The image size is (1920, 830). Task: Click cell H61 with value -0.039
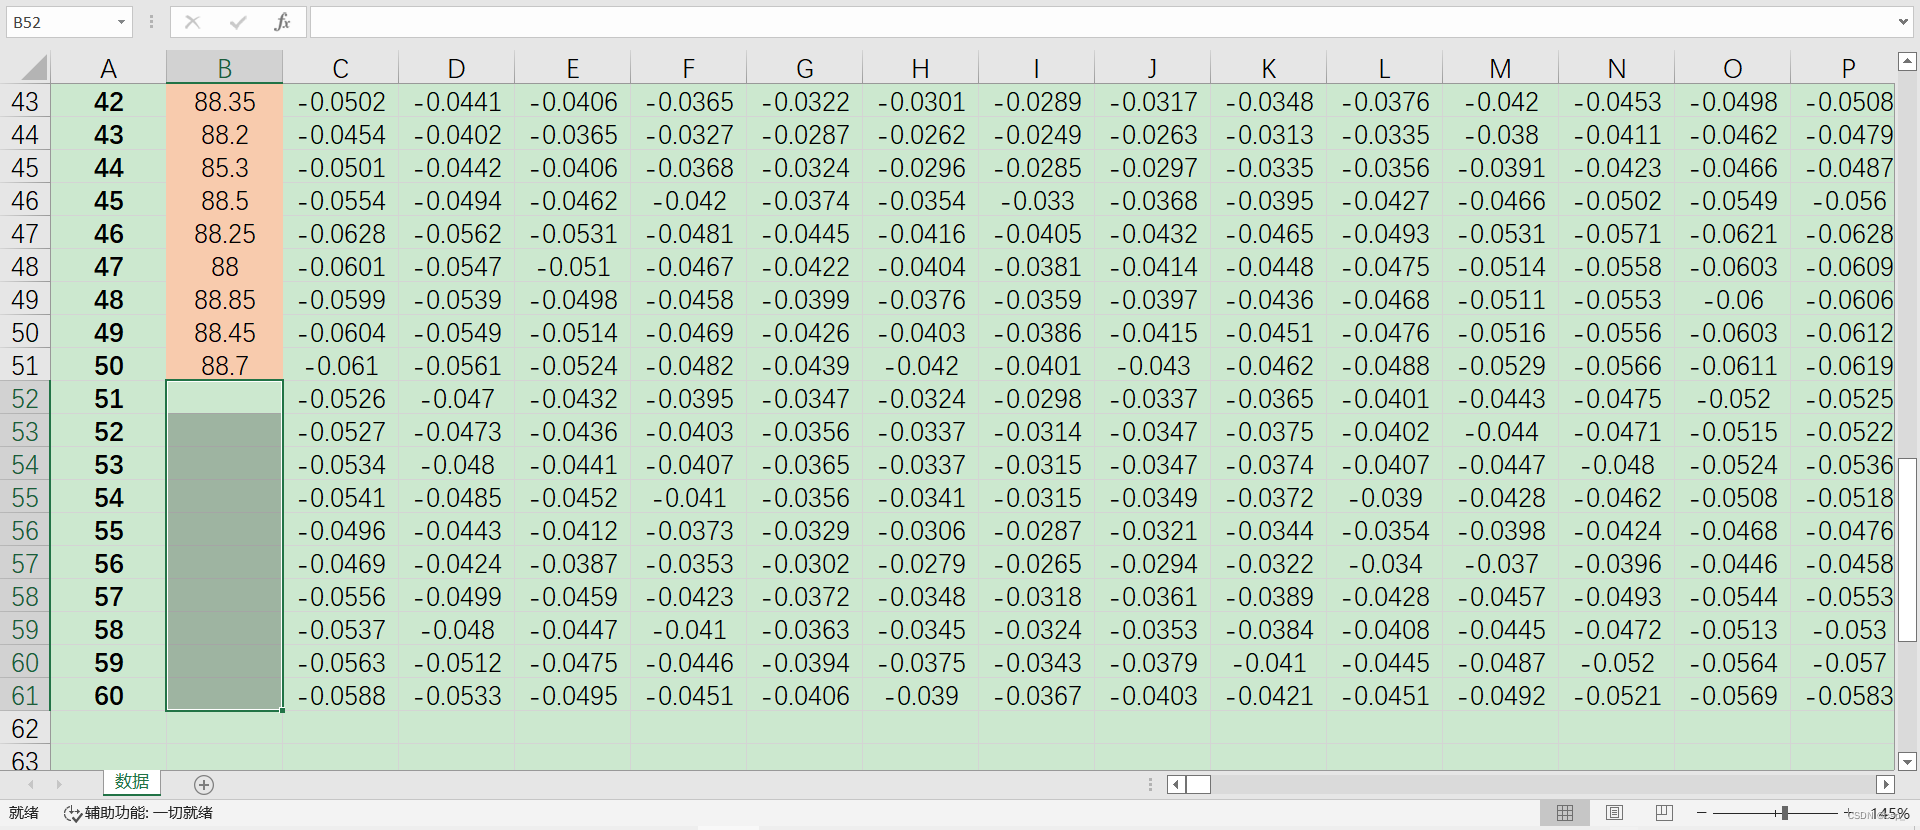point(920,696)
